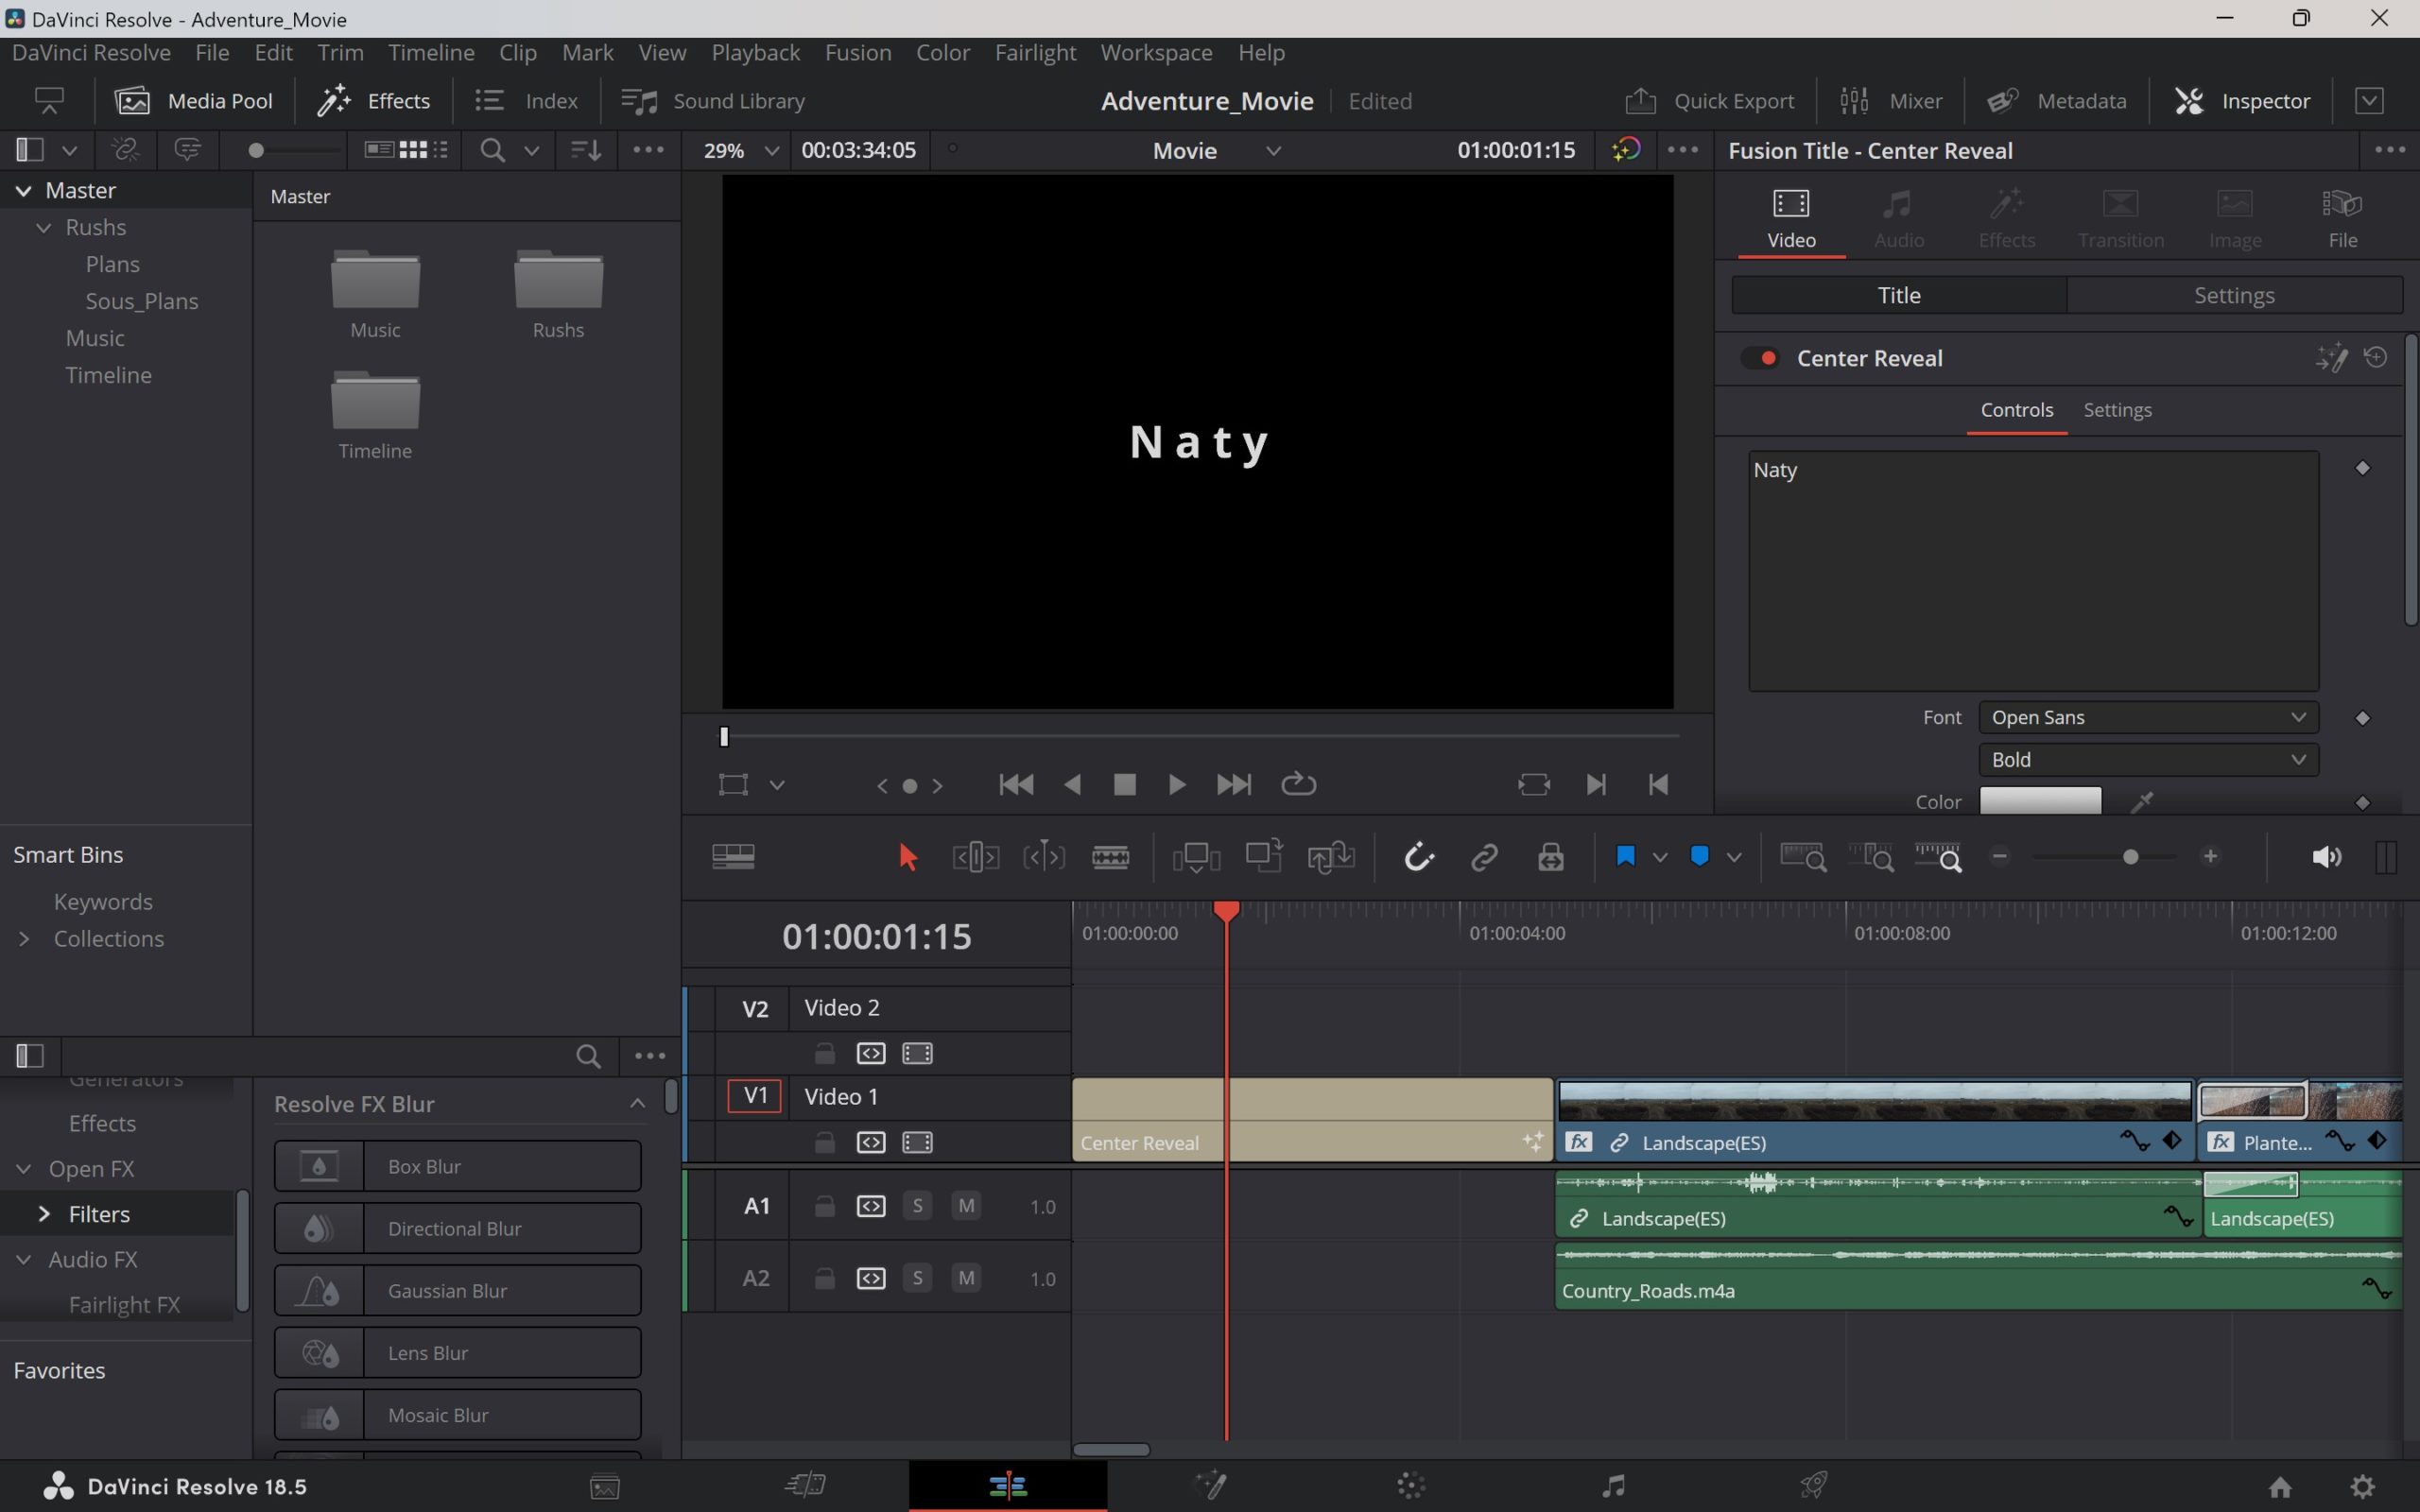Mute audio track A1

pyautogui.click(x=965, y=1206)
